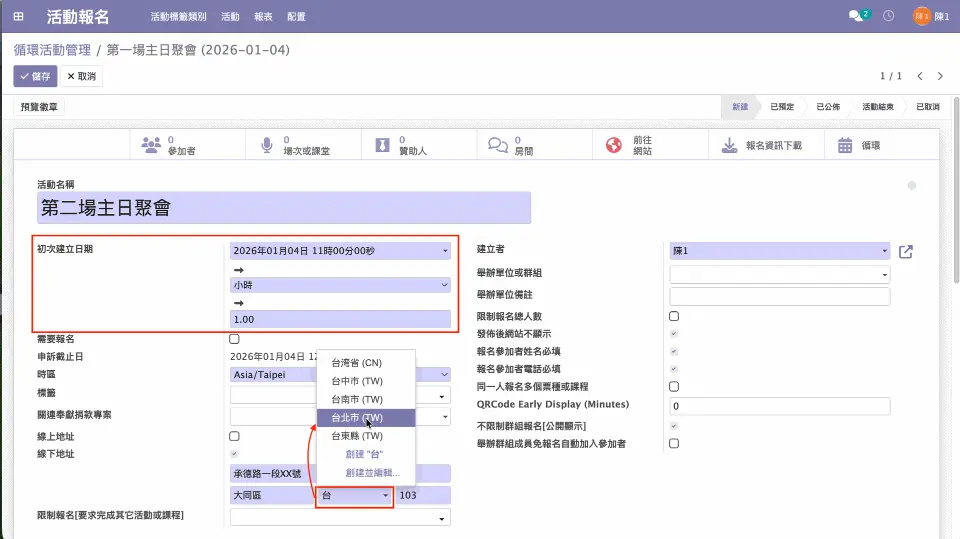Open the 報表 menu
This screenshot has width=960, height=539.
coord(263,17)
